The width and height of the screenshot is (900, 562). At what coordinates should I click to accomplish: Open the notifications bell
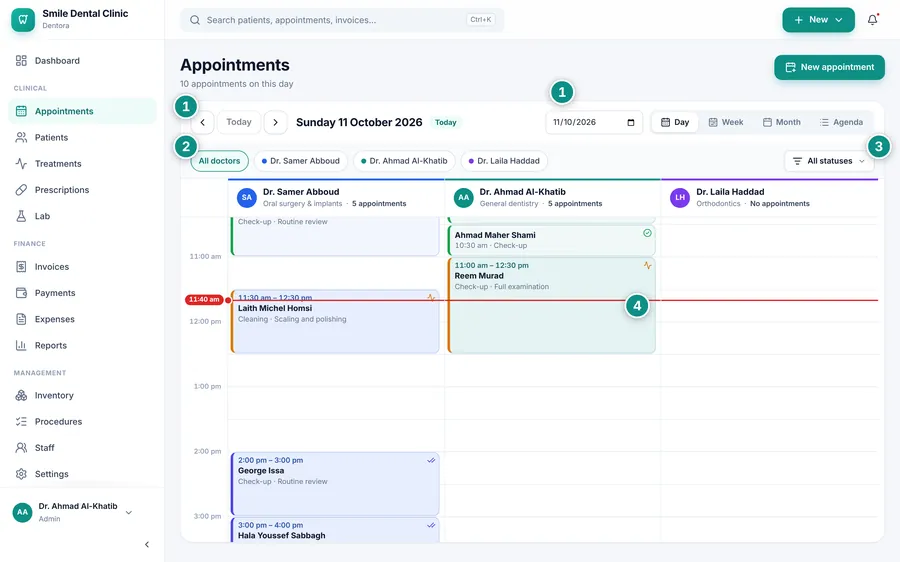(872, 20)
